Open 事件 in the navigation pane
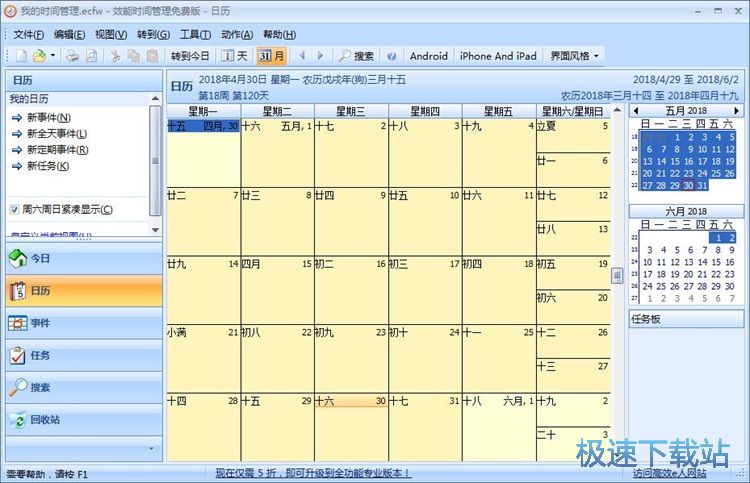Viewport: 750px width, 483px height. click(84, 323)
